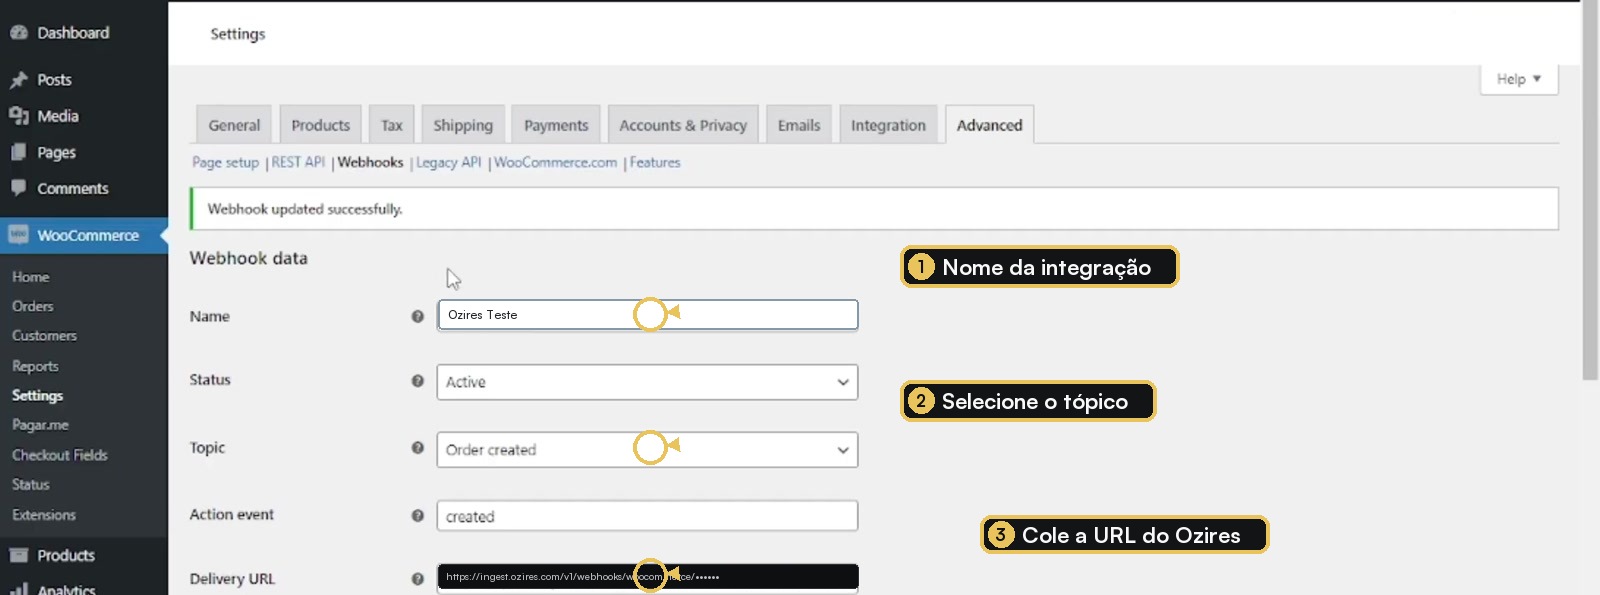Expand the Help dropdown
Image resolution: width=1600 pixels, height=595 pixels.
(1519, 79)
